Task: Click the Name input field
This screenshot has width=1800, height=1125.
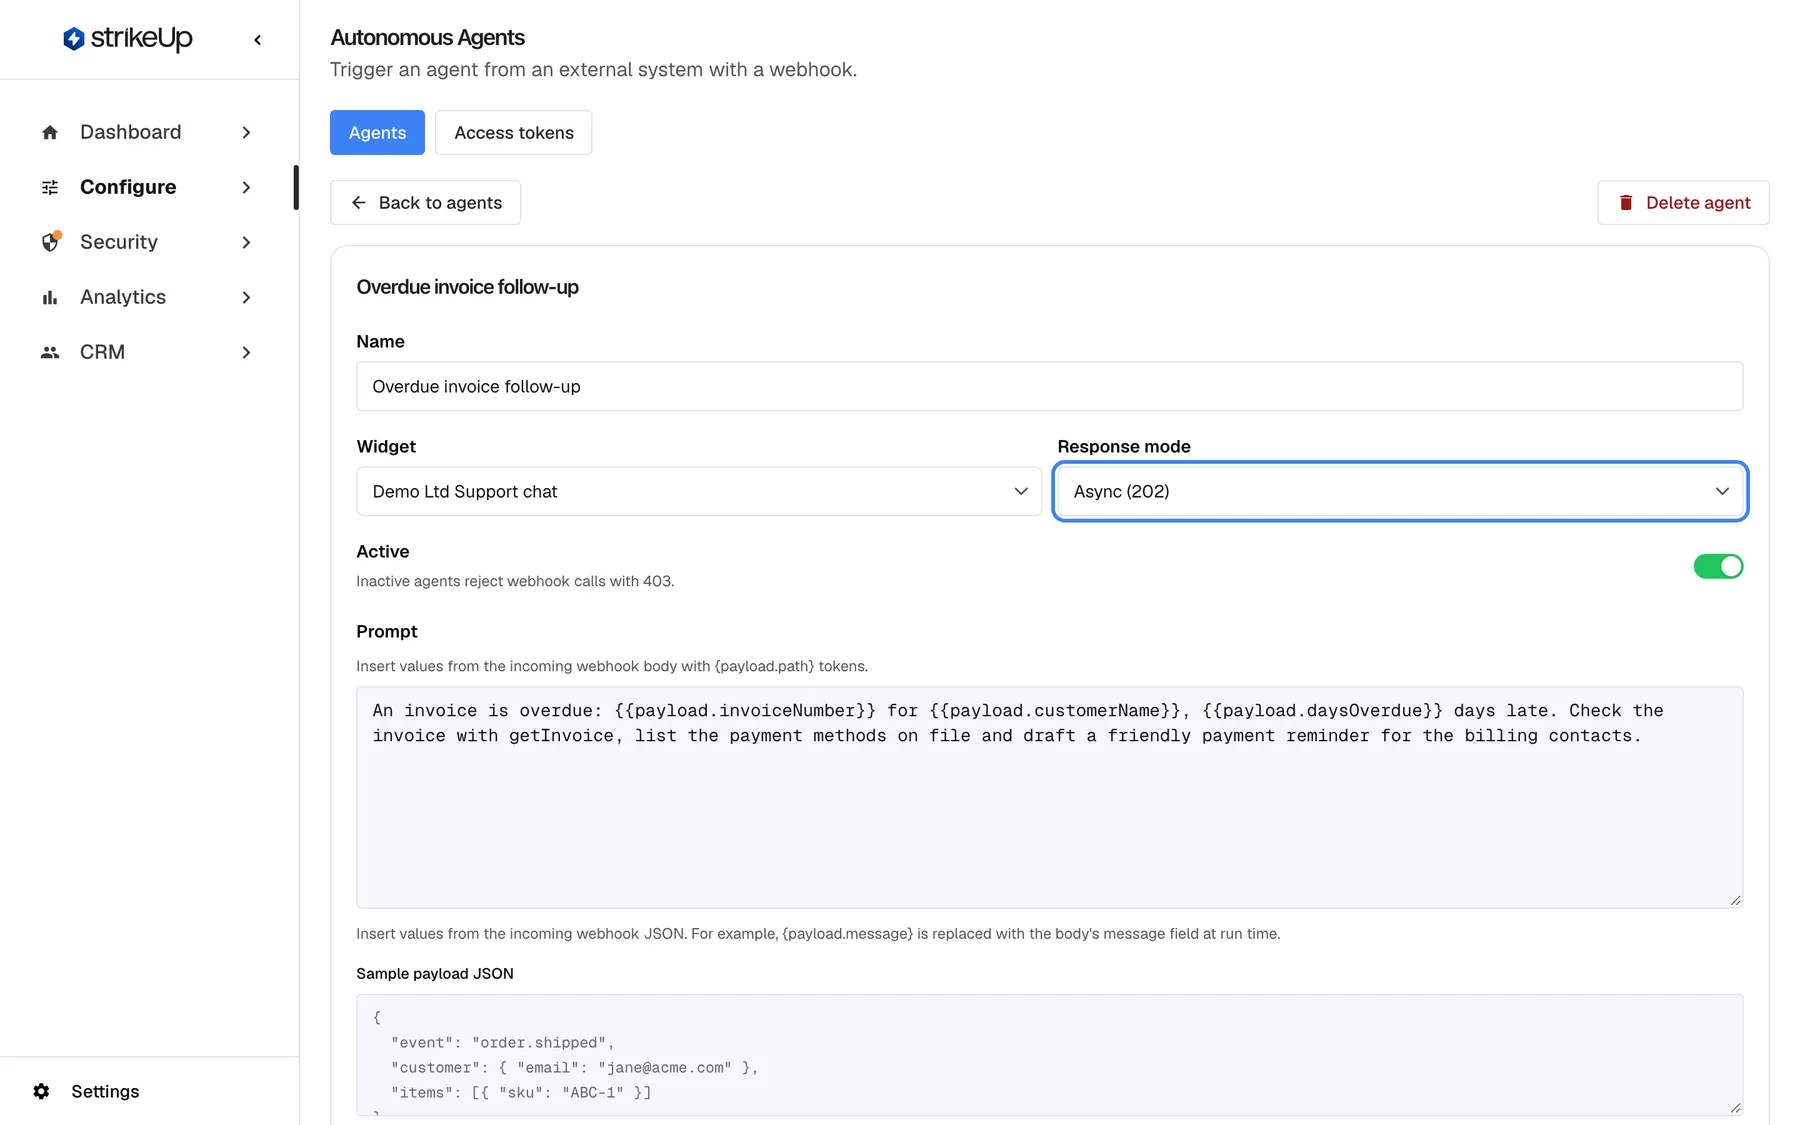Action: pos(1049,386)
